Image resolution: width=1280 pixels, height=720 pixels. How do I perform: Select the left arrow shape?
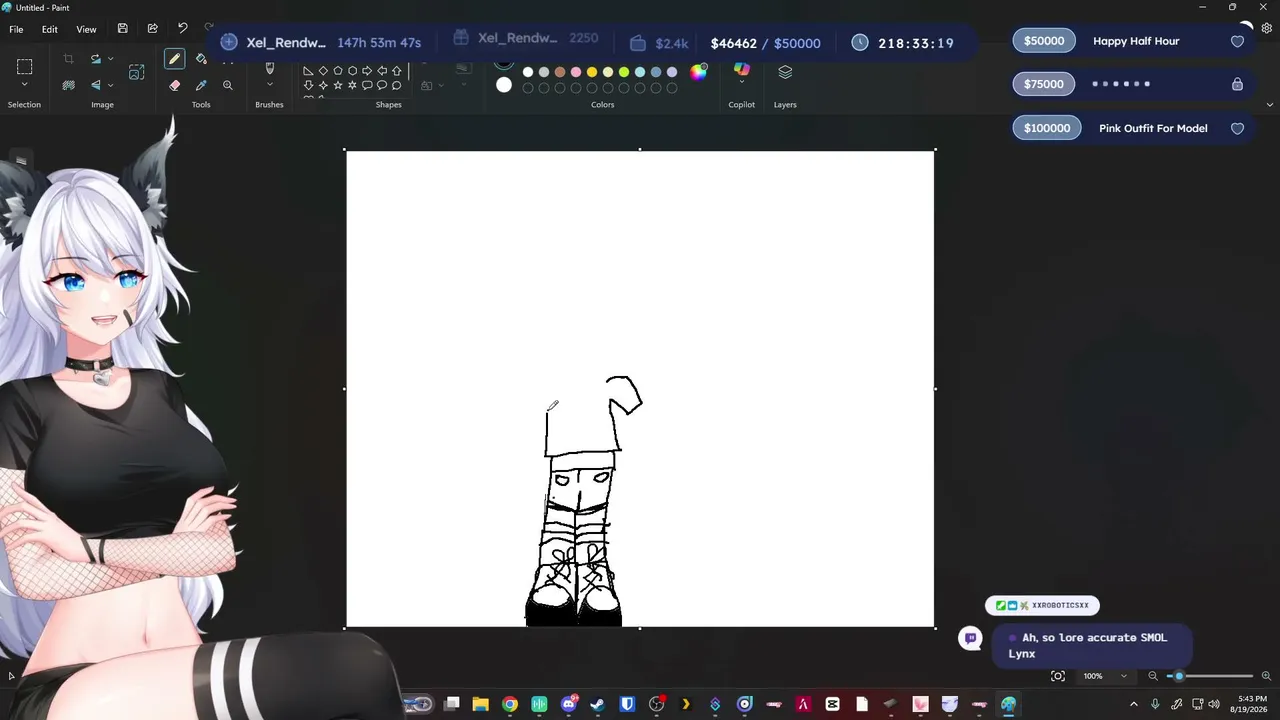[x=382, y=71]
